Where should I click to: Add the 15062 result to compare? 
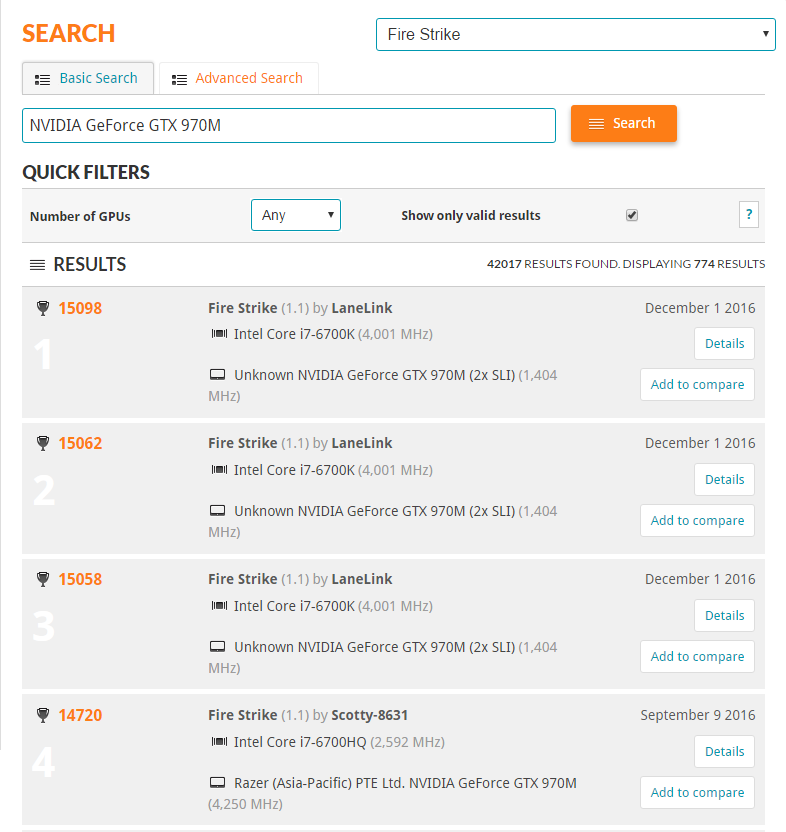point(697,520)
